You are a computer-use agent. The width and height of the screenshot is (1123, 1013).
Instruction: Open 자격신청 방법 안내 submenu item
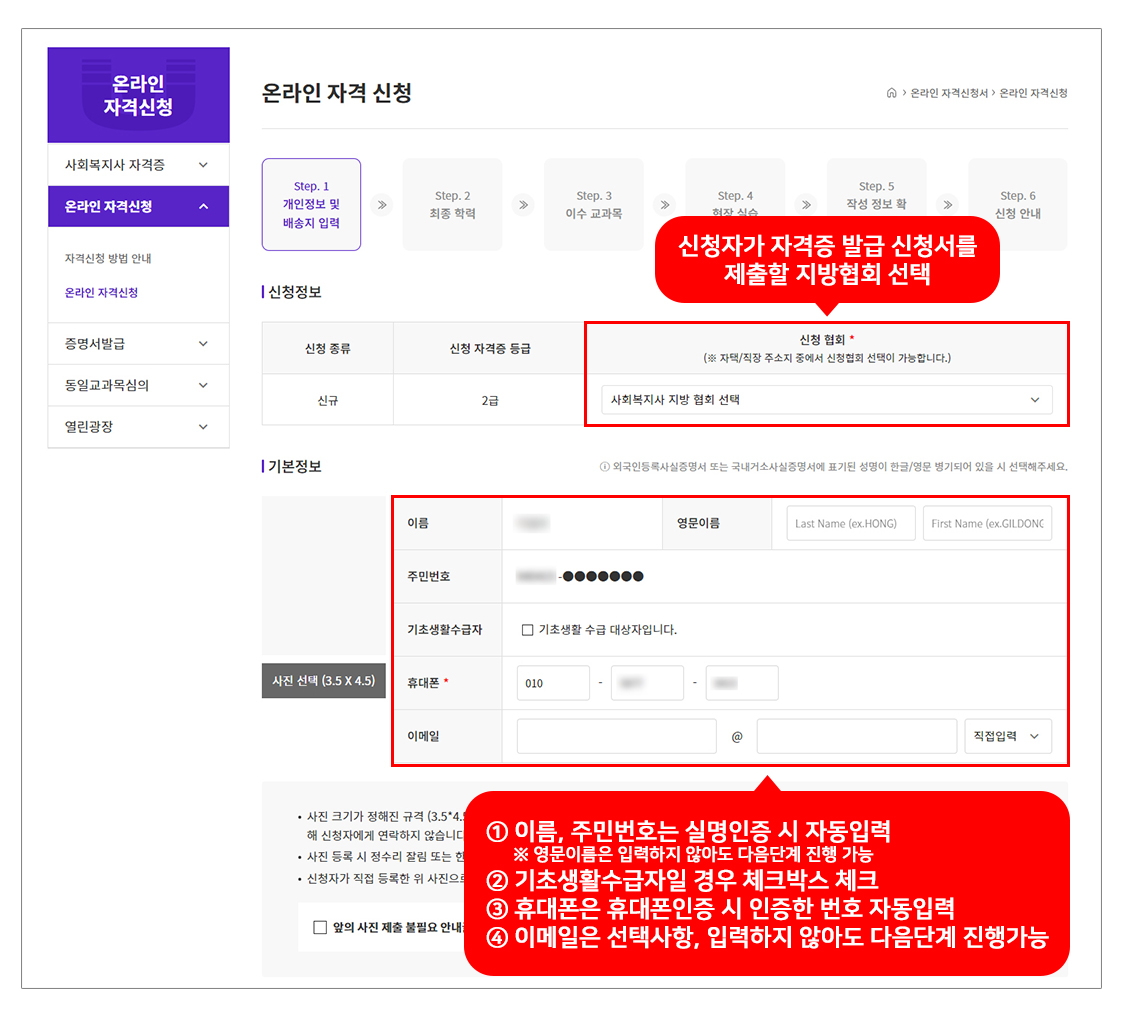click(108, 259)
